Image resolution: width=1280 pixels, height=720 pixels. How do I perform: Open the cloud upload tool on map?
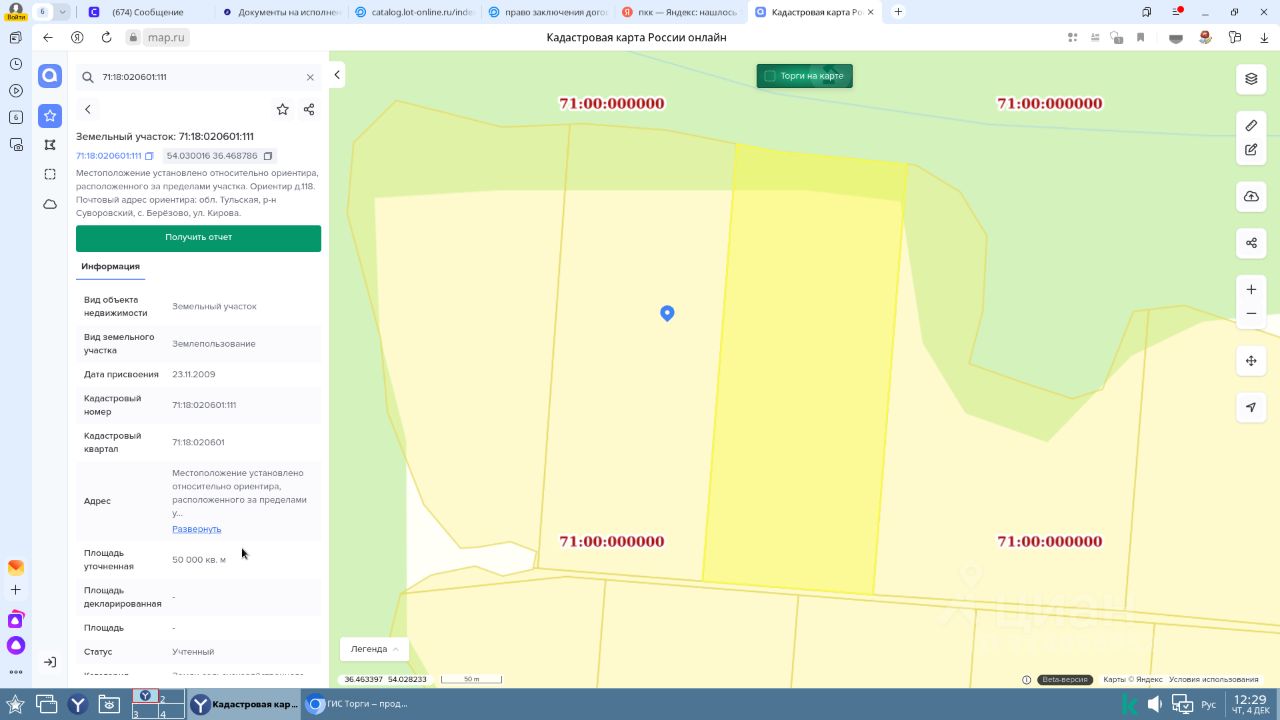1251,197
